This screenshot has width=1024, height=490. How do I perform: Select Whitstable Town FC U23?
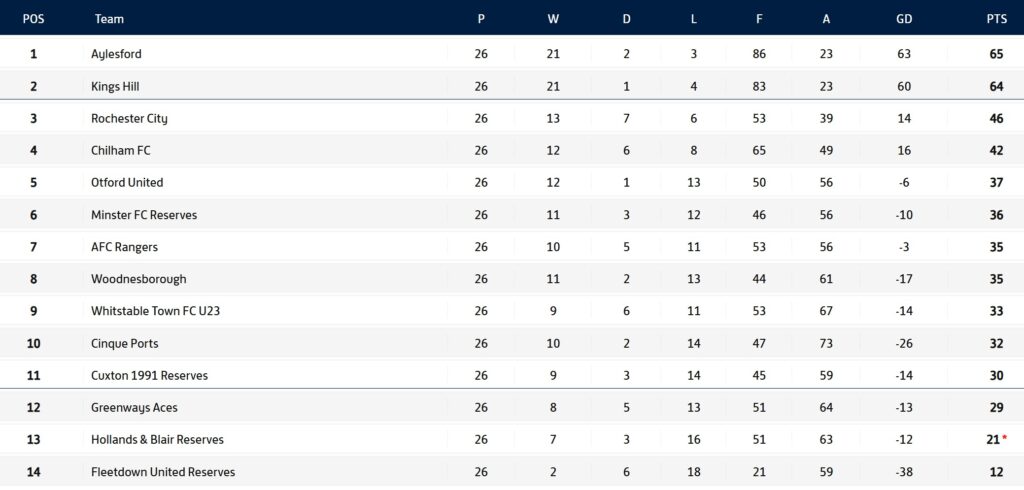(155, 311)
